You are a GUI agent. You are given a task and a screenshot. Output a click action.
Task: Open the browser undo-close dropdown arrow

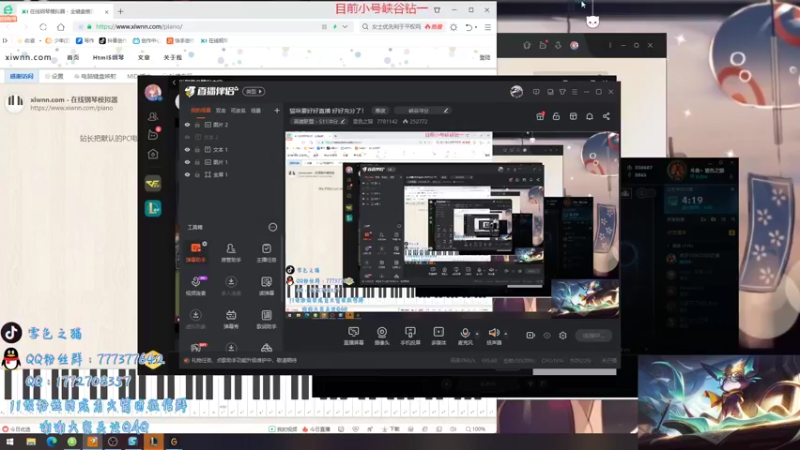[476, 27]
